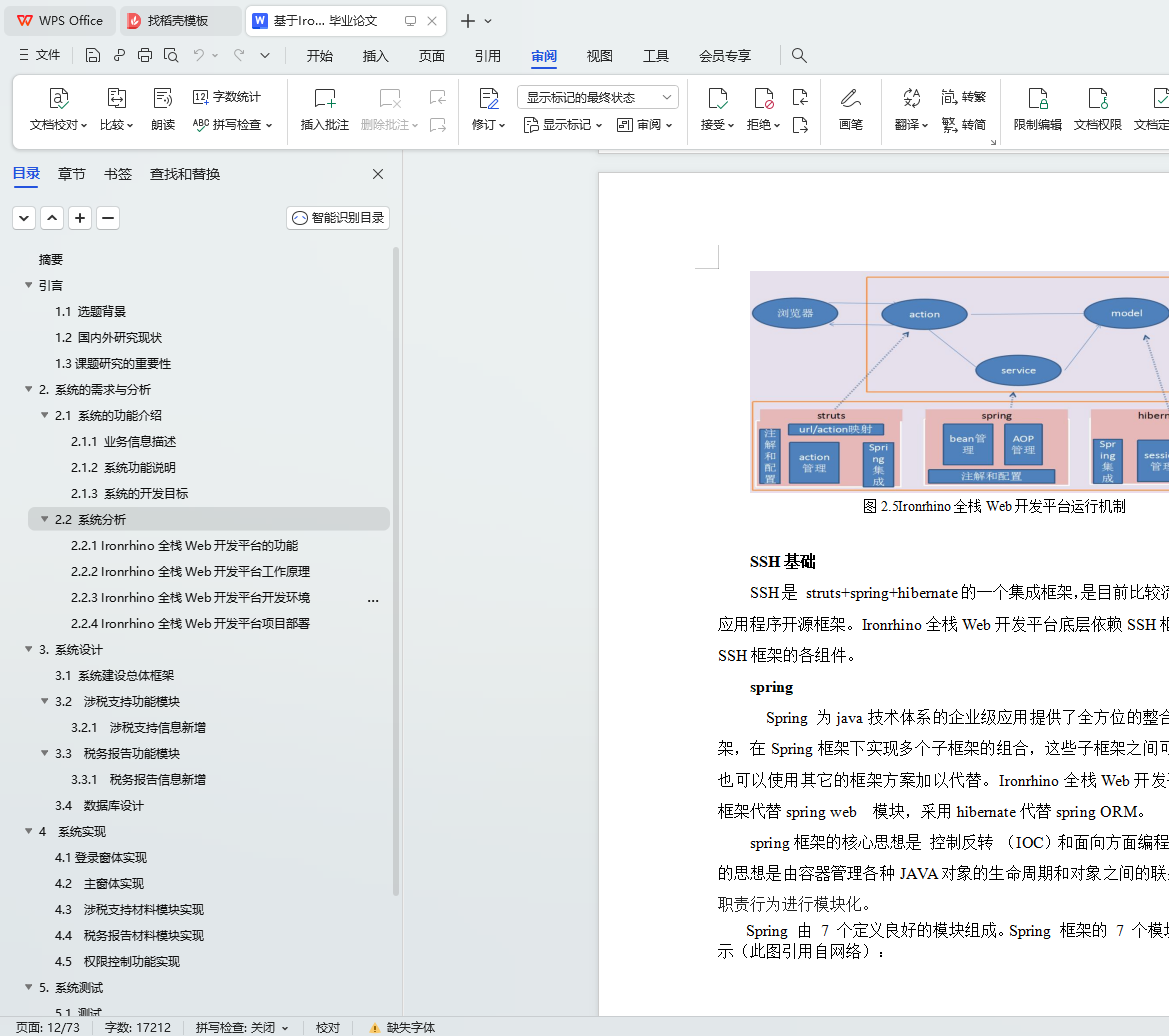
Task: Switch to the 插入 ribbon tab
Action: (376, 56)
